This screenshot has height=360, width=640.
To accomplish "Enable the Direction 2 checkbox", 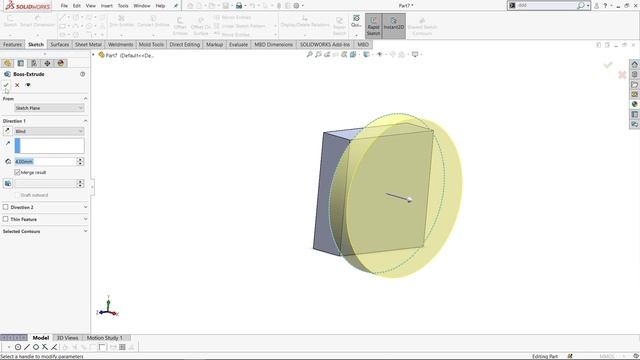I will click(6, 207).
